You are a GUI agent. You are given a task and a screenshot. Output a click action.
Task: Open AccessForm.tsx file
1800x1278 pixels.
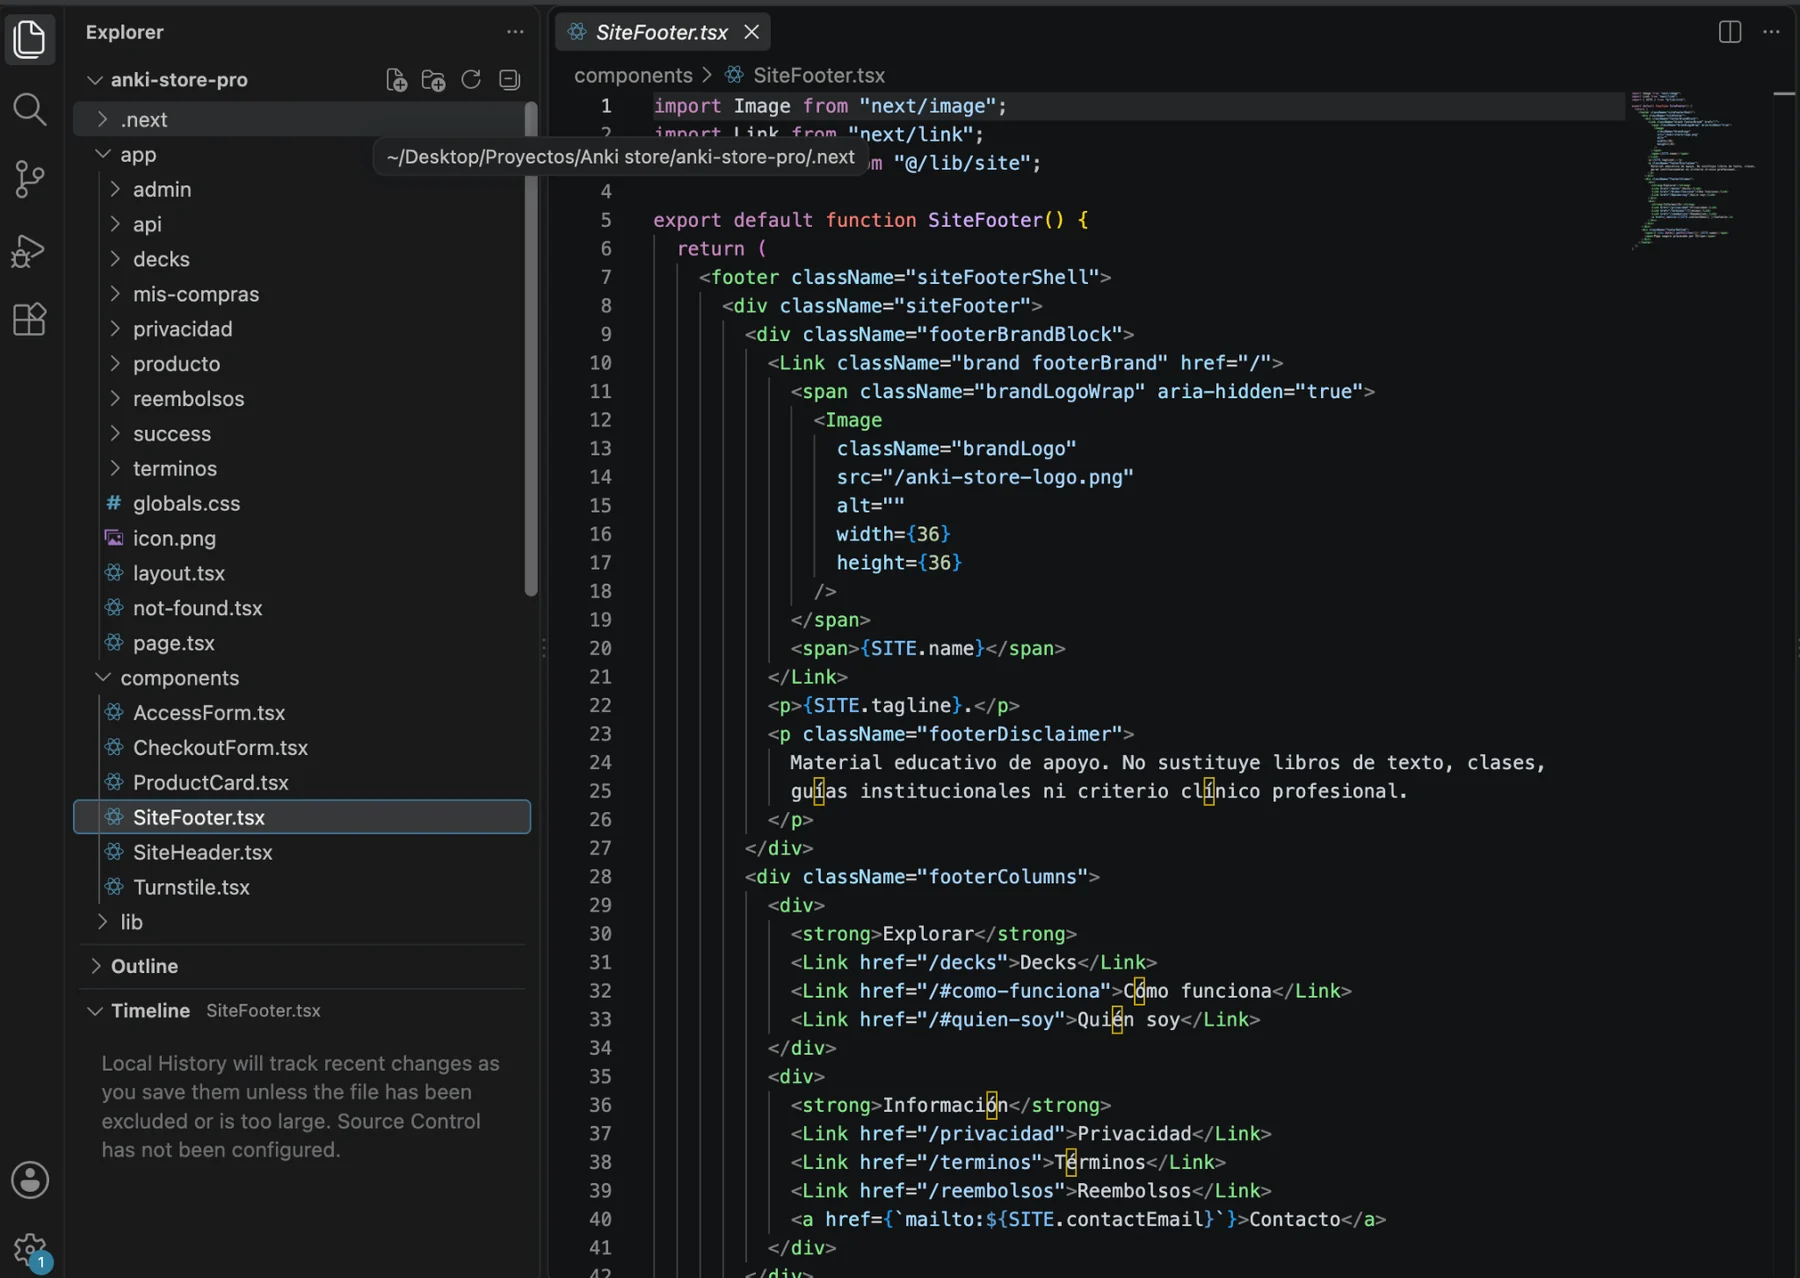pyautogui.click(x=300, y=713)
